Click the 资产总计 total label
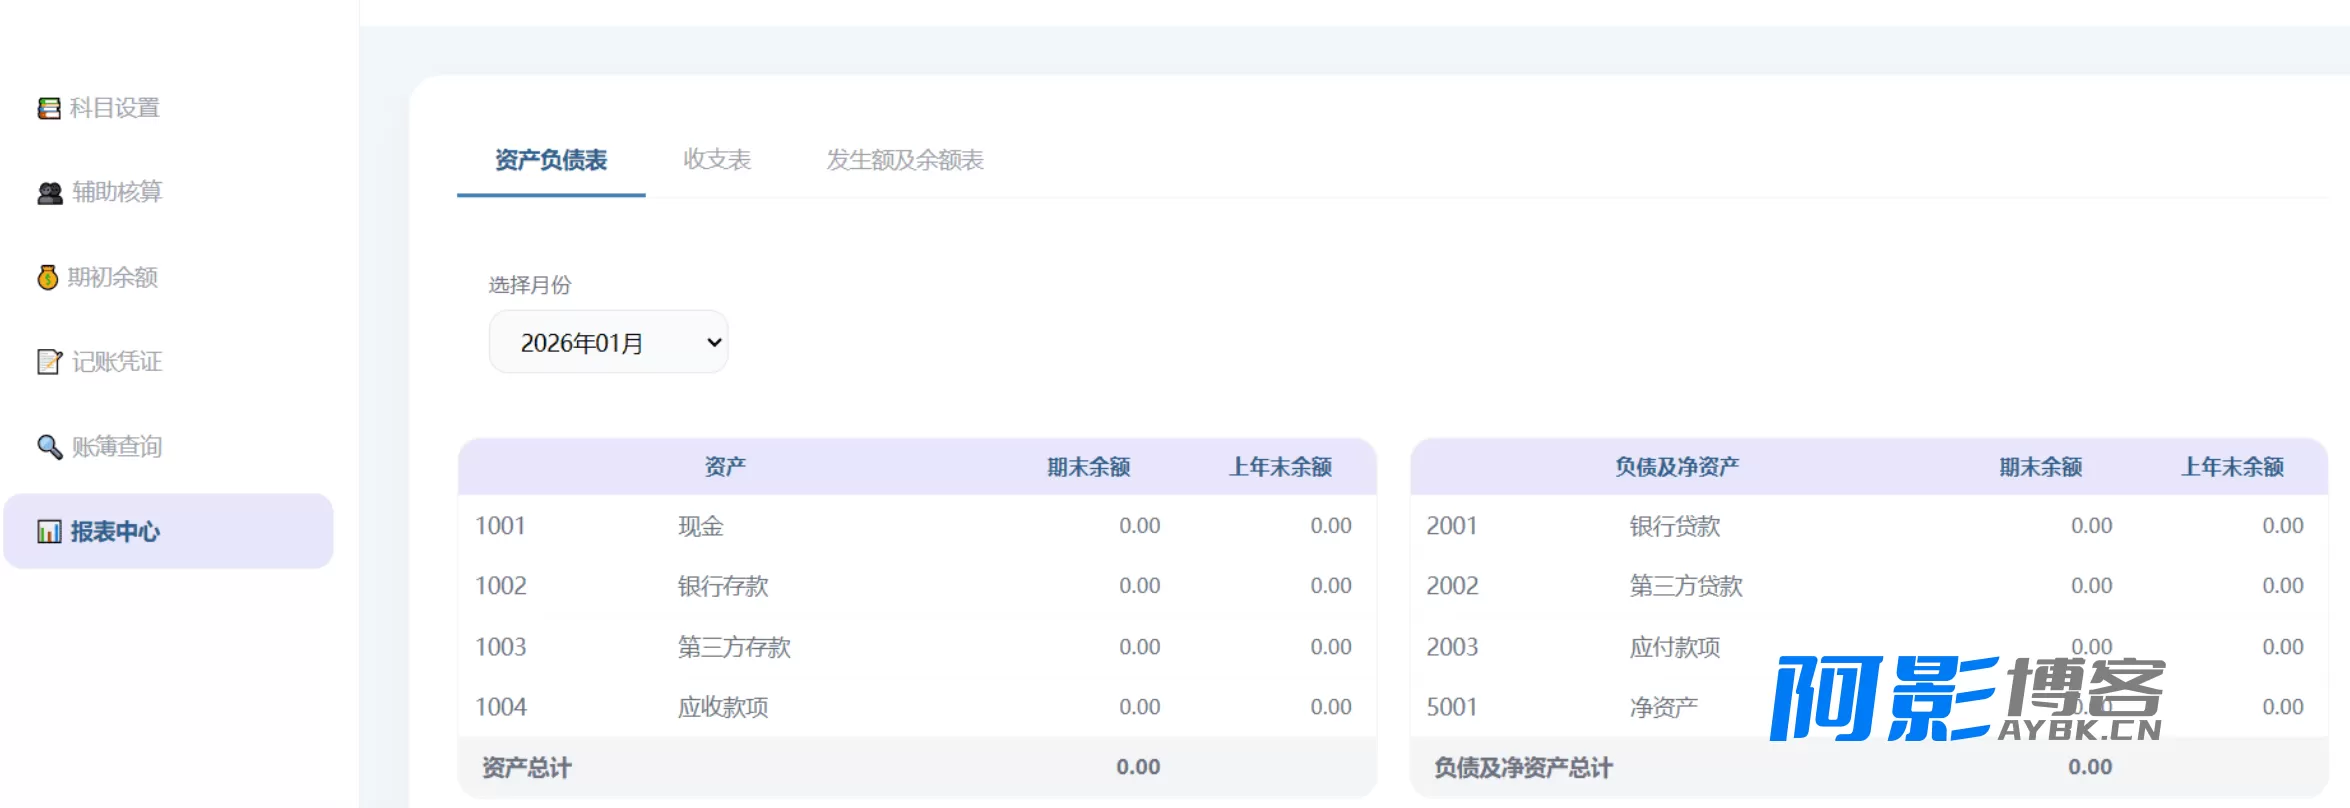The width and height of the screenshot is (2350, 808). pos(527,768)
